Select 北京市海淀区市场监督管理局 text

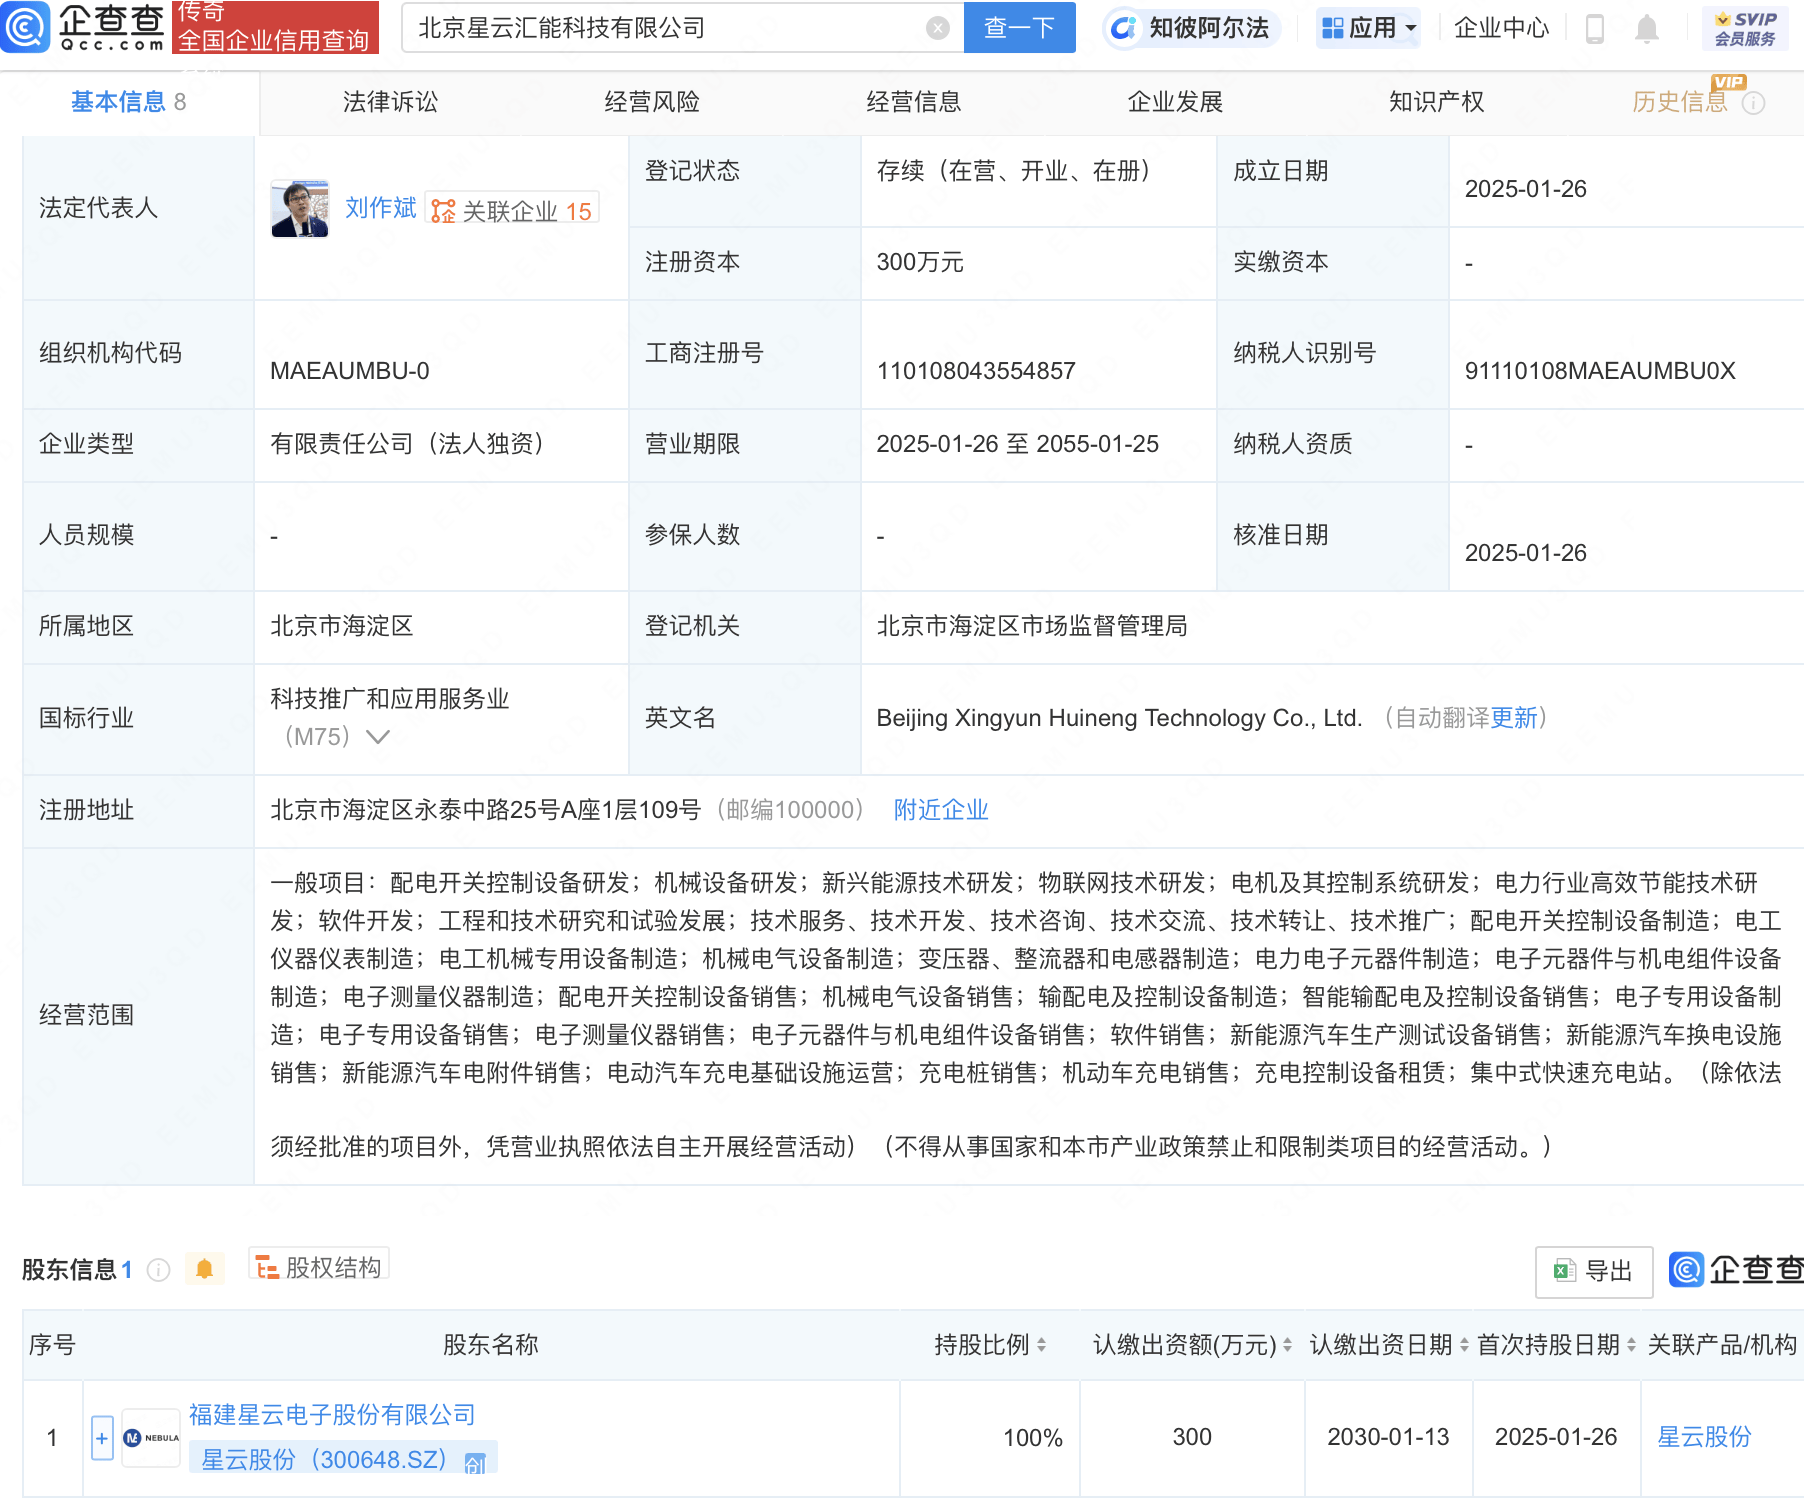click(x=1032, y=626)
